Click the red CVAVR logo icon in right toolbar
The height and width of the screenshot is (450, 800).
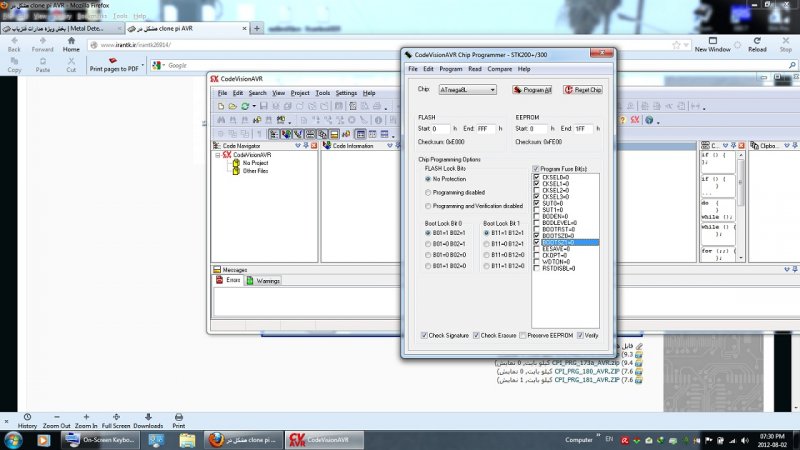pos(635,120)
